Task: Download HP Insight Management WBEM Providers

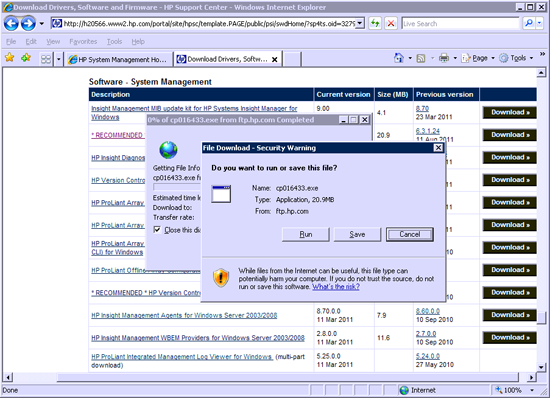Action: click(x=510, y=337)
